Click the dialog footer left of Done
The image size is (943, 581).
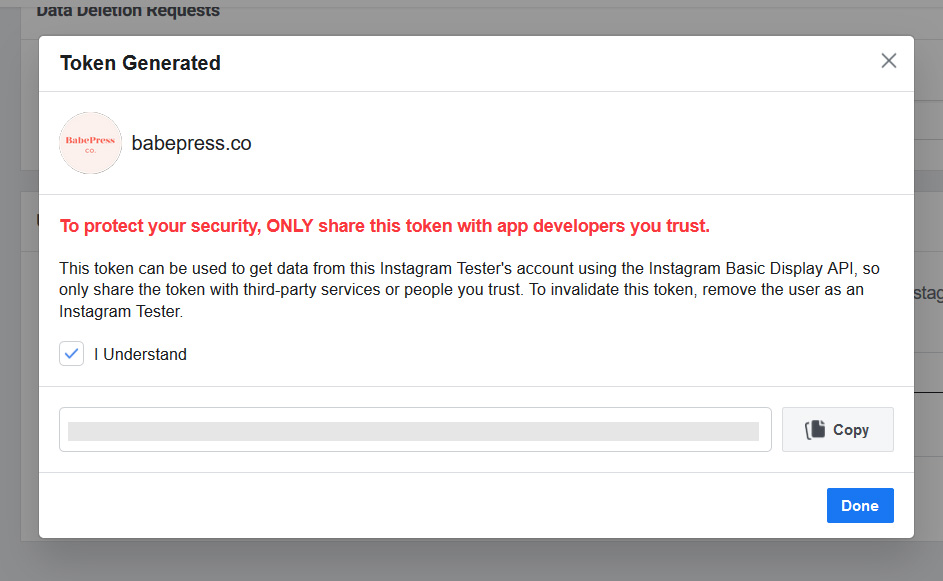[430, 505]
